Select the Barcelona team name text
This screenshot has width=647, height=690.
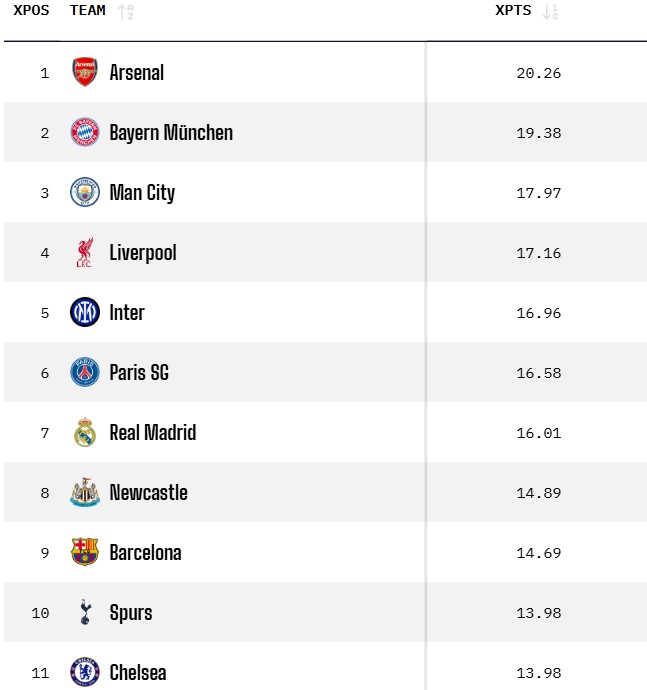click(146, 552)
